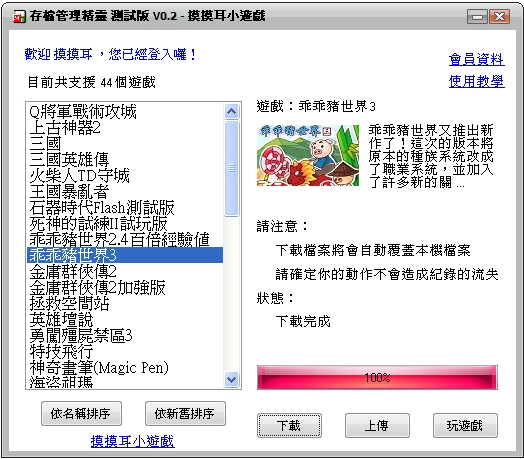Select 上古神器2 in the game list
This screenshot has height=459, width=524.
click(x=125, y=127)
